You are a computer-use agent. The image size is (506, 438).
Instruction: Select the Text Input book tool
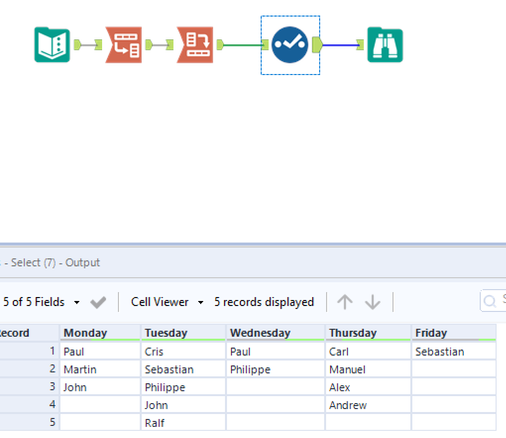(52, 45)
